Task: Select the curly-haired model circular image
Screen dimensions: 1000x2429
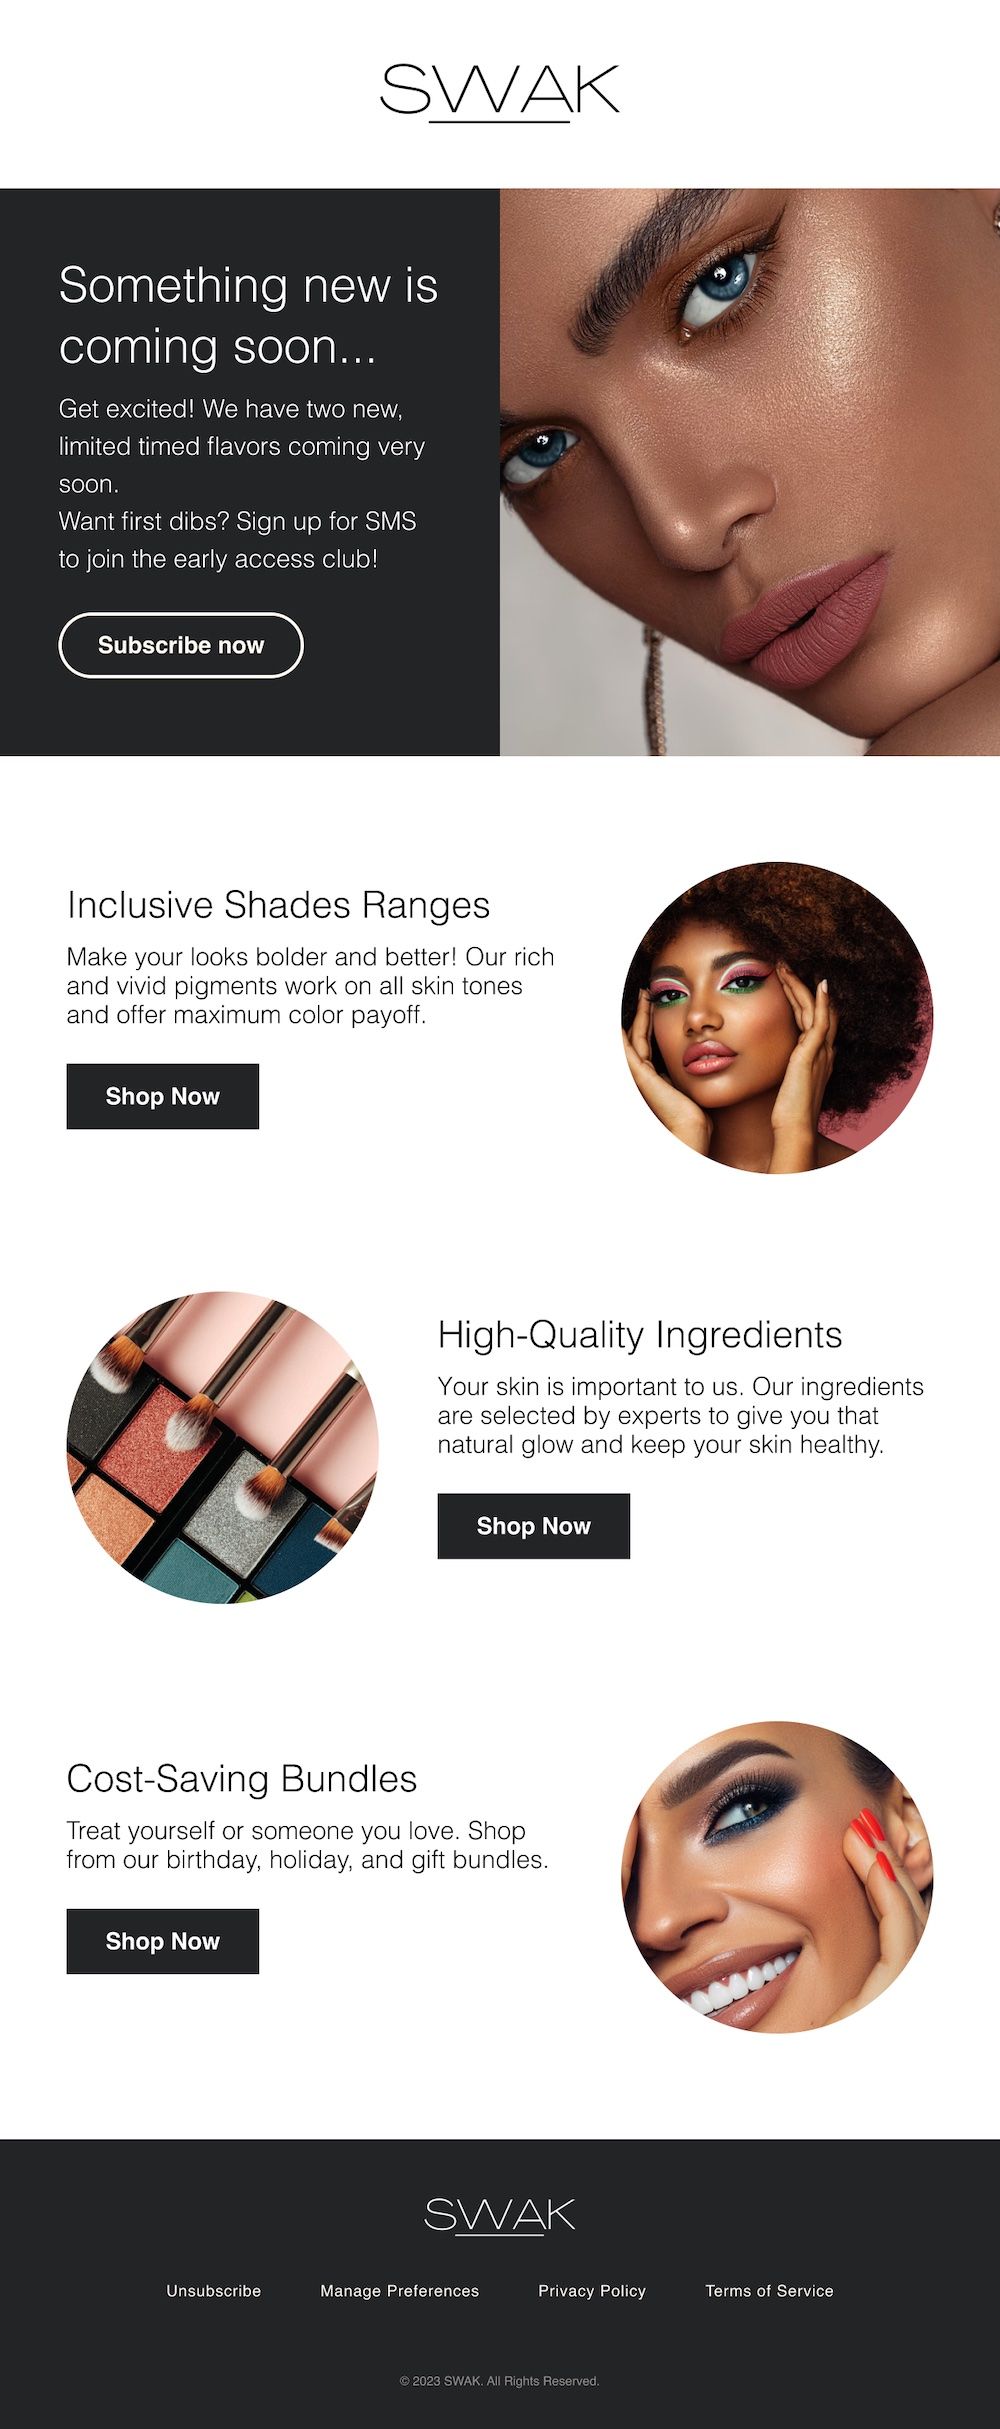Action: (778, 1018)
